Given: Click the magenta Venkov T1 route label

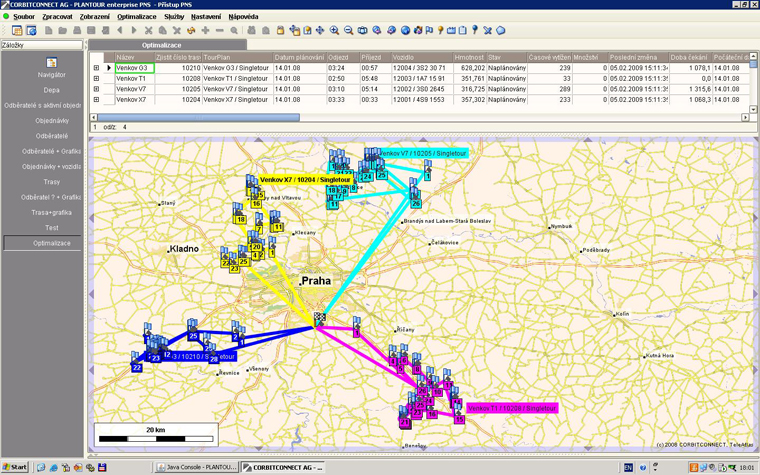Looking at the screenshot, I should pos(512,409).
